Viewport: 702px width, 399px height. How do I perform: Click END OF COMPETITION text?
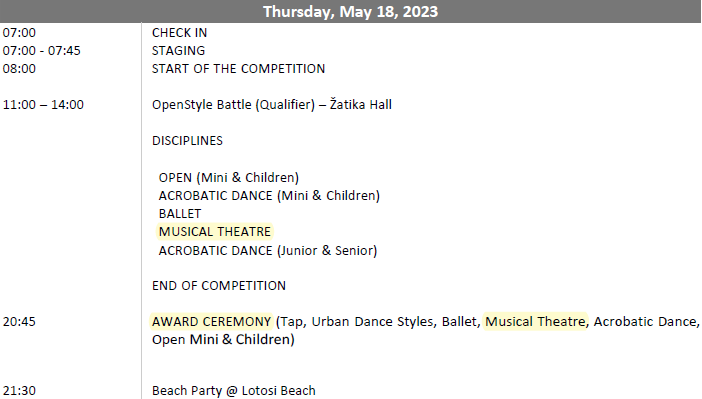[x=219, y=286]
